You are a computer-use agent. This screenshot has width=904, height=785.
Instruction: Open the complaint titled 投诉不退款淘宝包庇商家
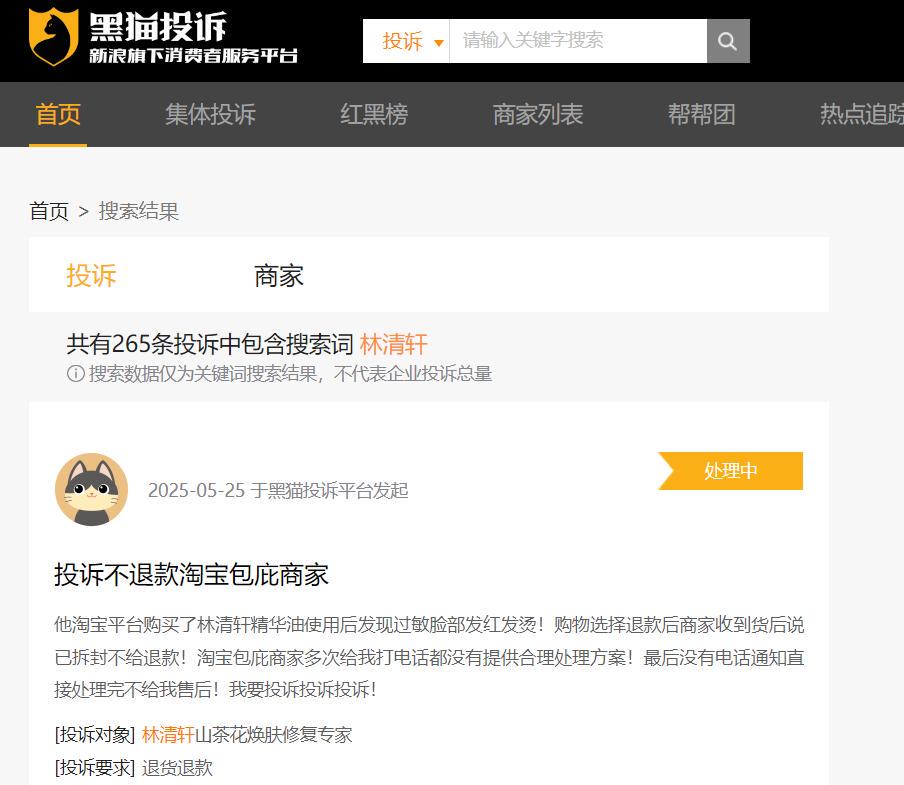191,575
